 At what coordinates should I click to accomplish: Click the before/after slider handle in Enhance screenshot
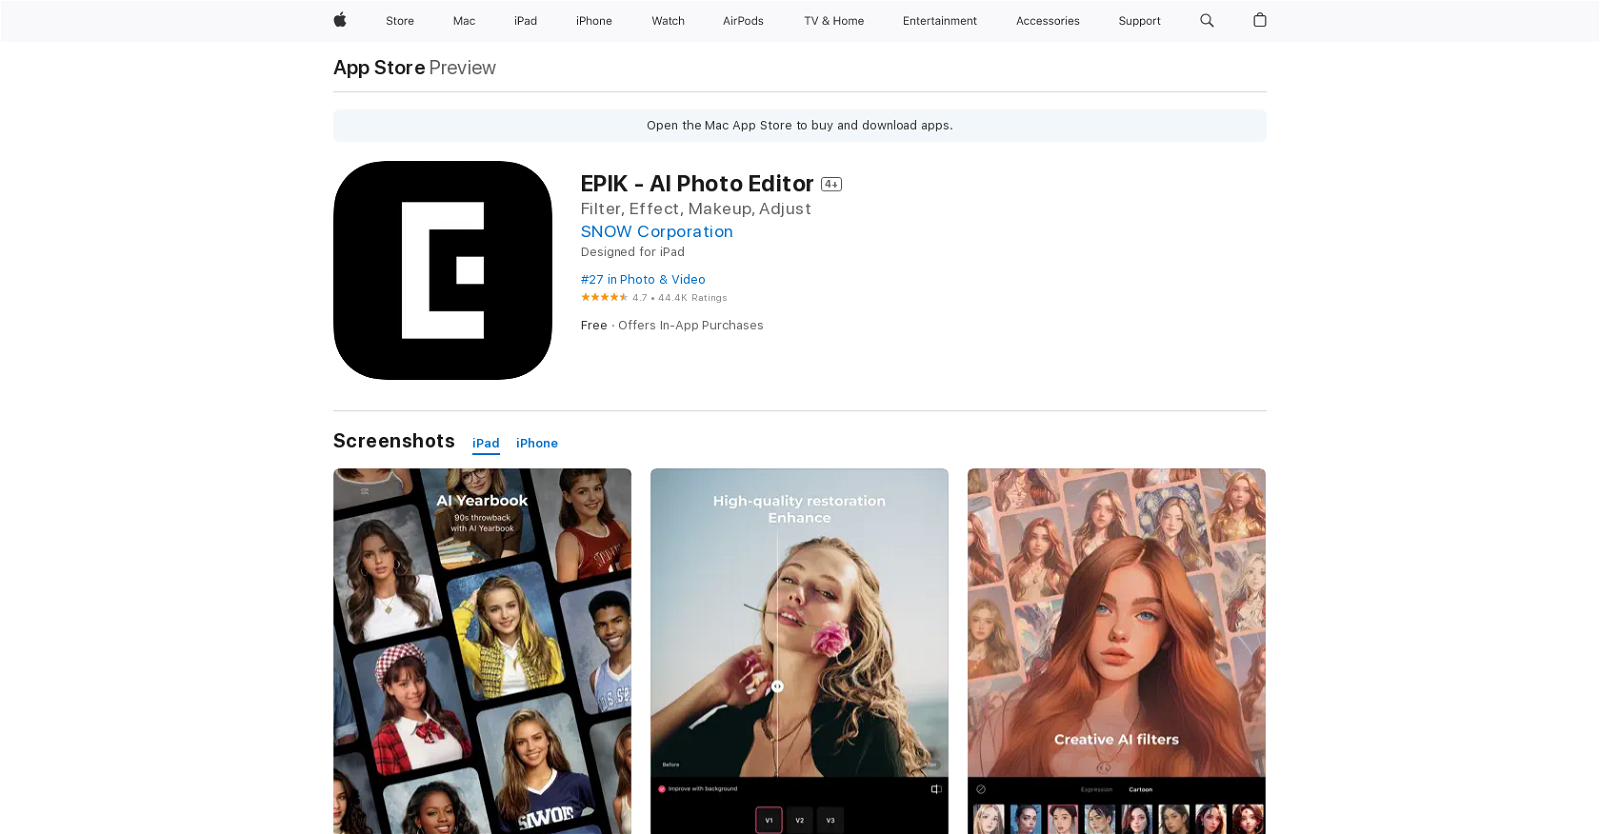pyautogui.click(x=777, y=686)
